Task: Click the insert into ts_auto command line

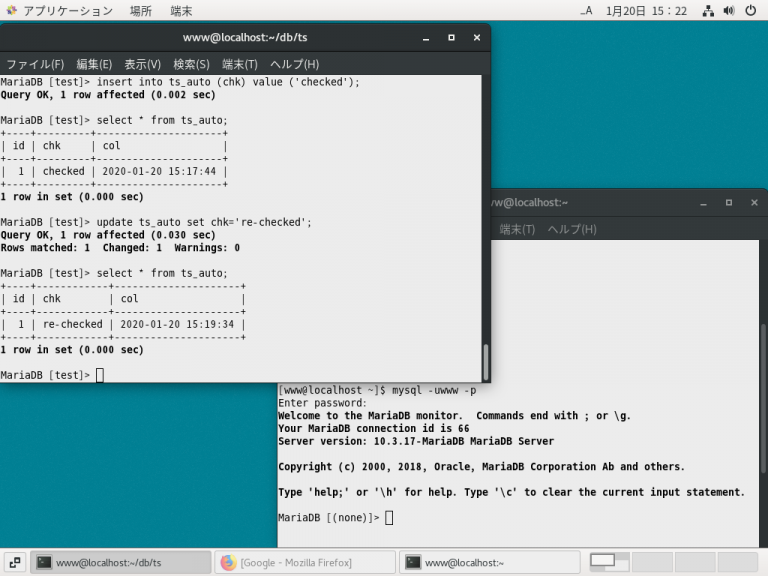Action: (180, 82)
